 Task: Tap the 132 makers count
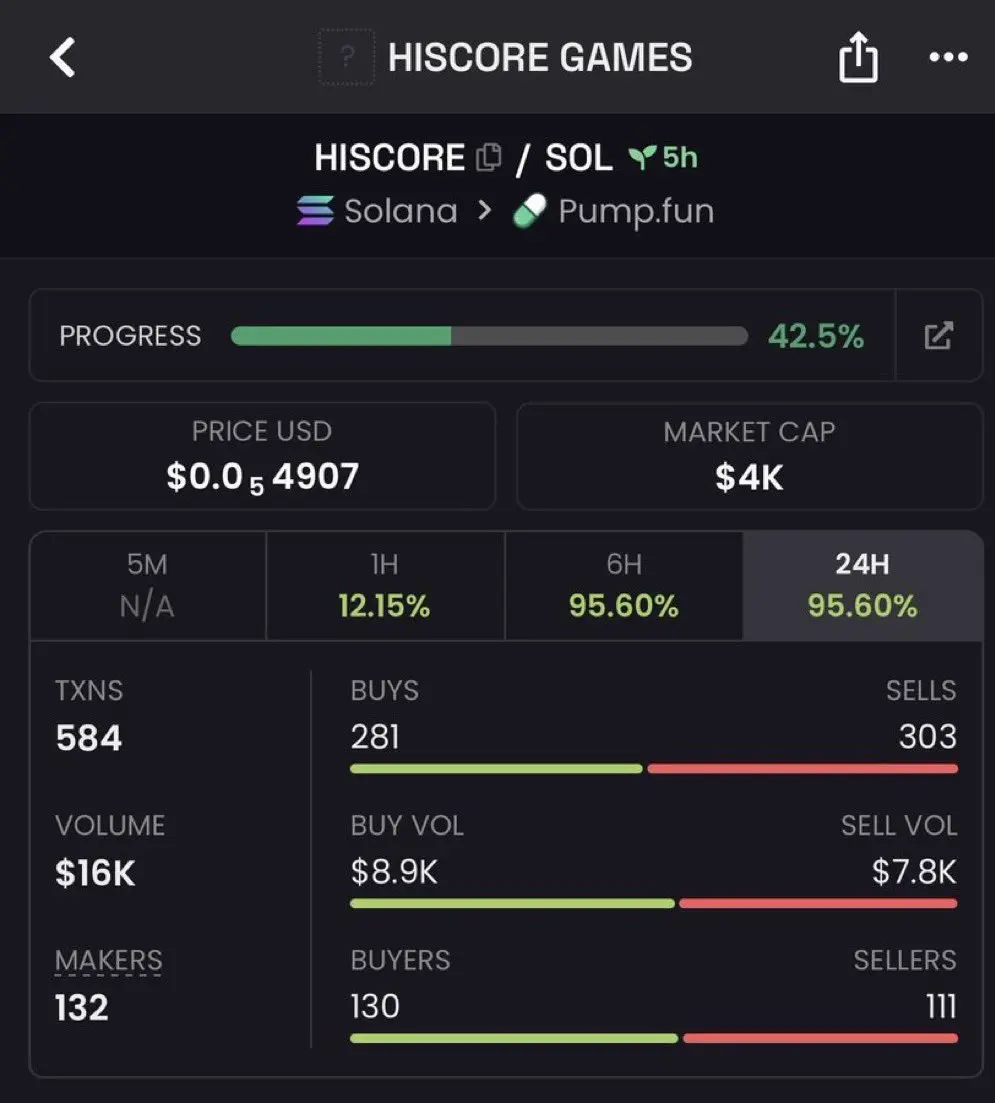[x=82, y=1007]
